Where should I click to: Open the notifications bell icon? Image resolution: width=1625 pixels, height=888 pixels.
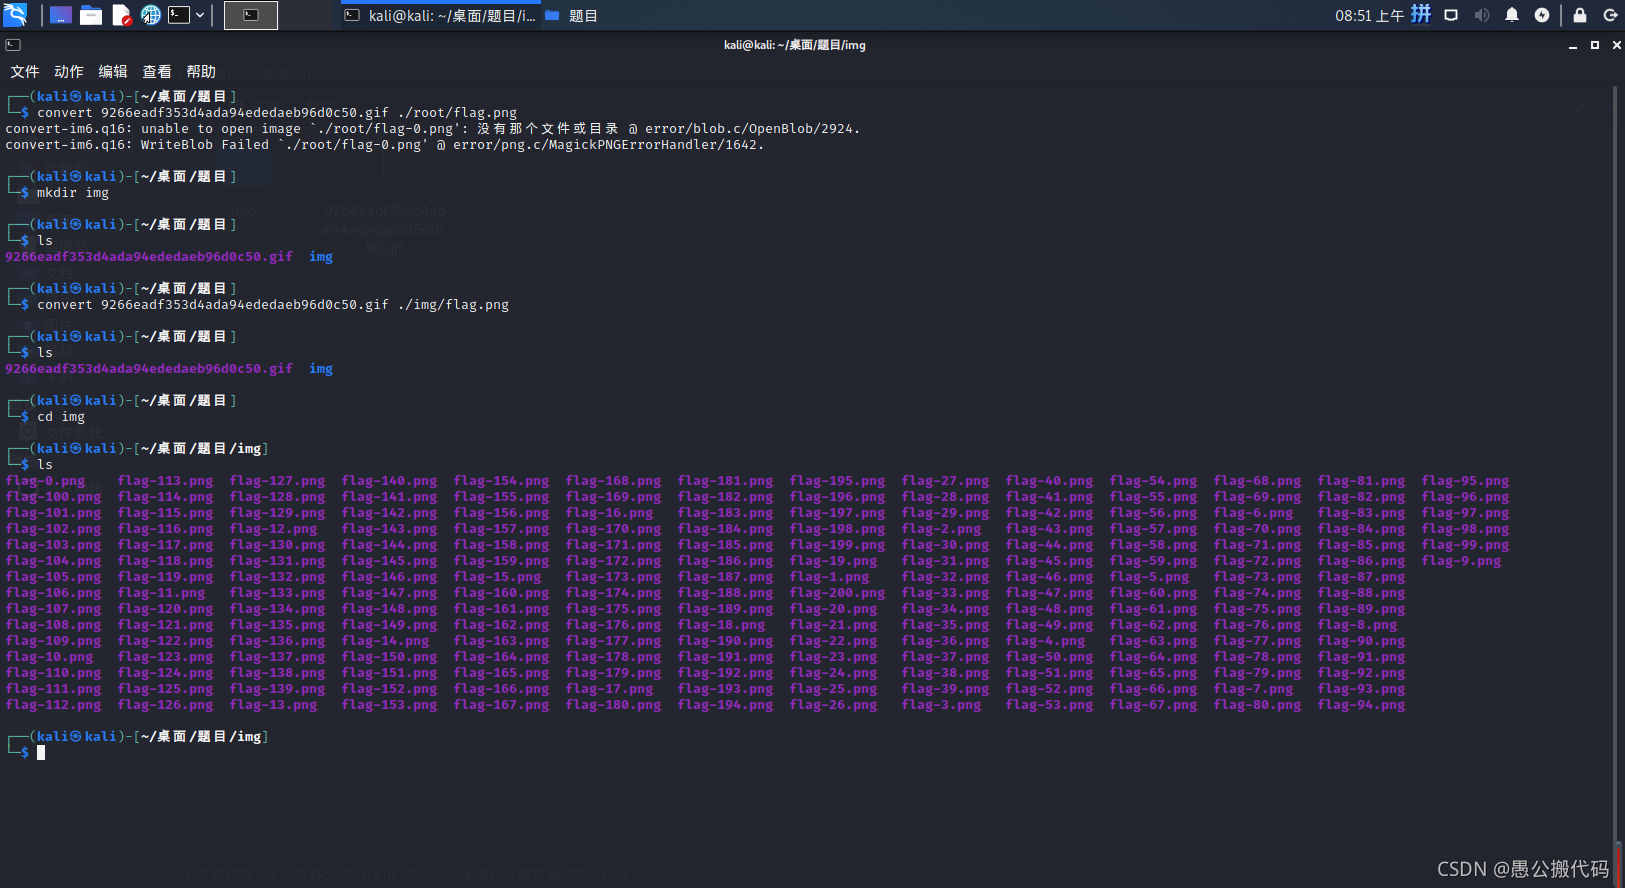[x=1512, y=15]
